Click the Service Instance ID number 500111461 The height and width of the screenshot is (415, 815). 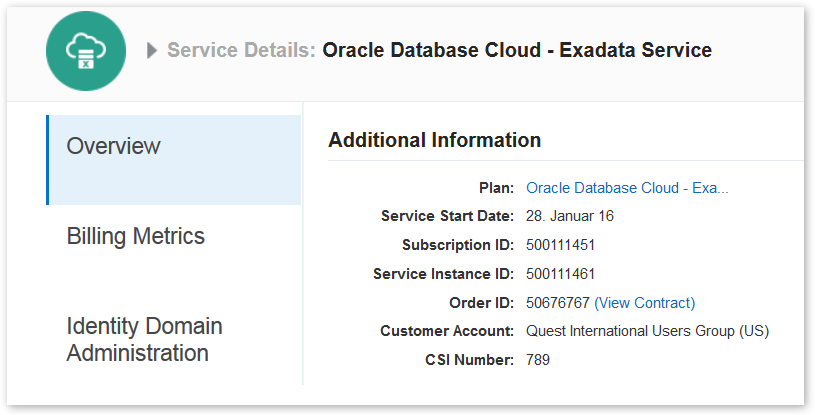coord(561,273)
